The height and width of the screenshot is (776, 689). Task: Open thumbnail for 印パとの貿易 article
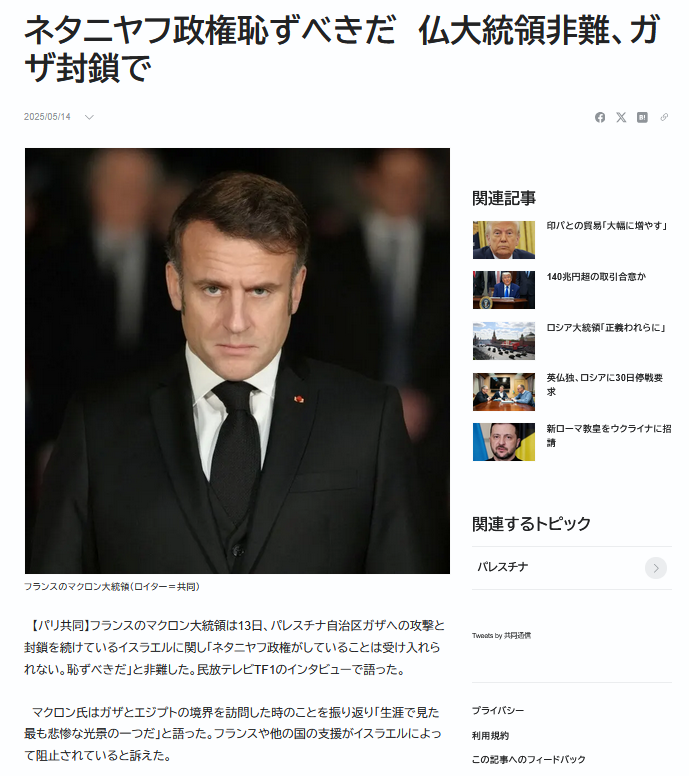pos(504,240)
